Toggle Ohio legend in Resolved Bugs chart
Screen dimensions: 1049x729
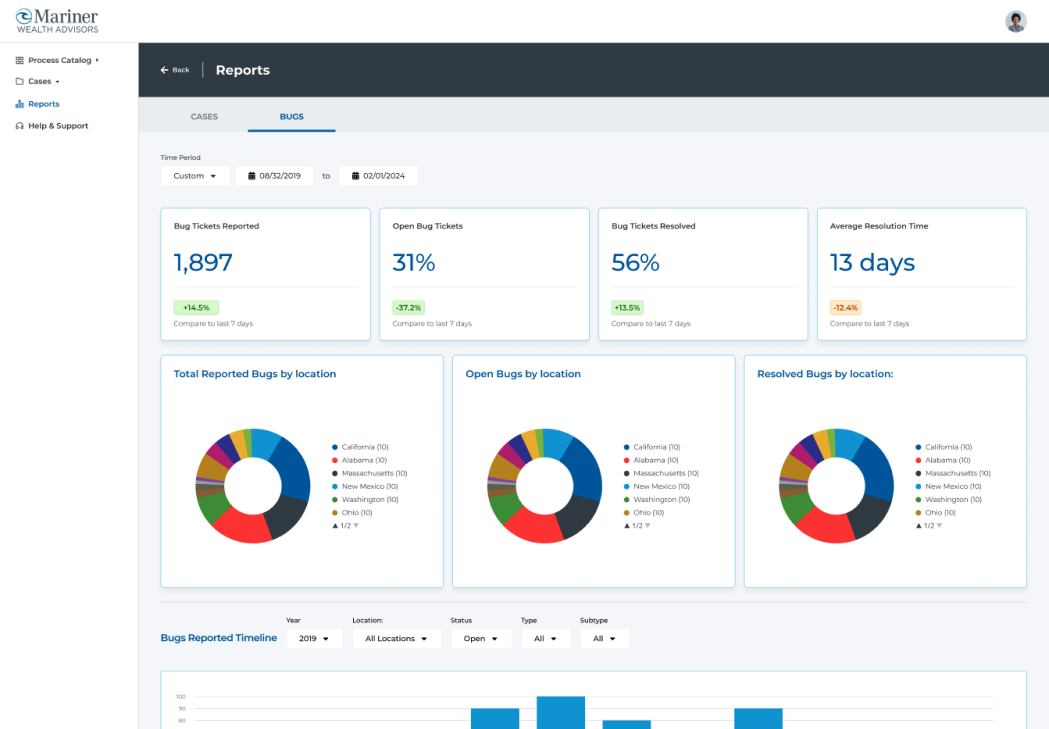[937, 512]
